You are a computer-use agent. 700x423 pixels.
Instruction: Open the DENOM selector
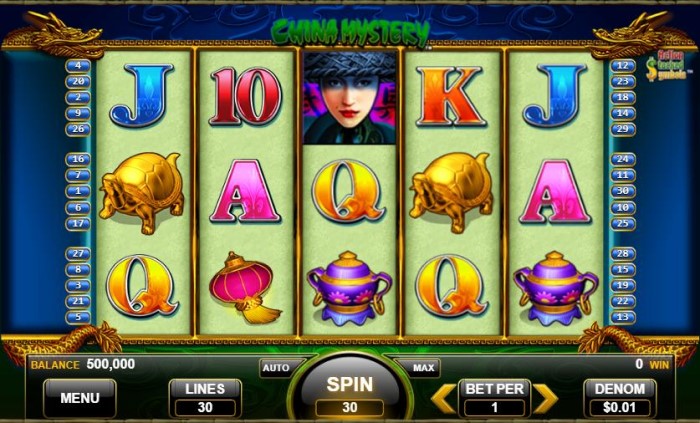pos(620,398)
